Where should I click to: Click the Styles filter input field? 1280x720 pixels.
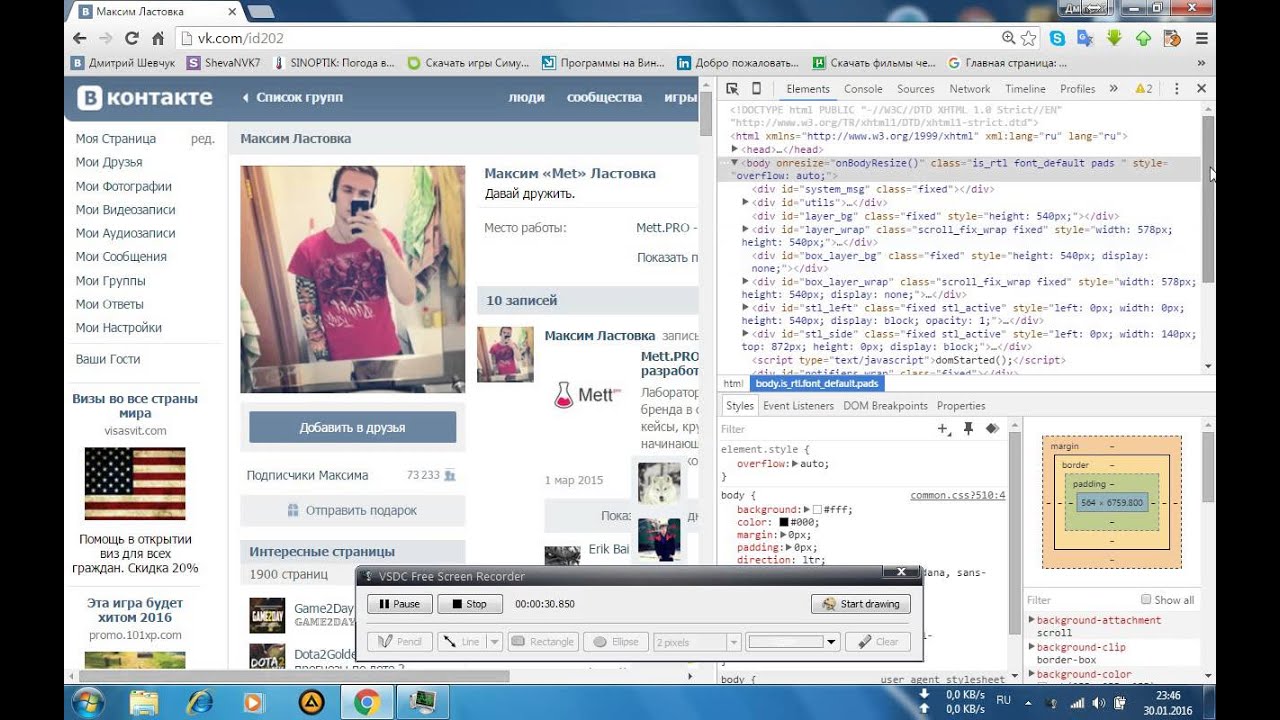825,429
